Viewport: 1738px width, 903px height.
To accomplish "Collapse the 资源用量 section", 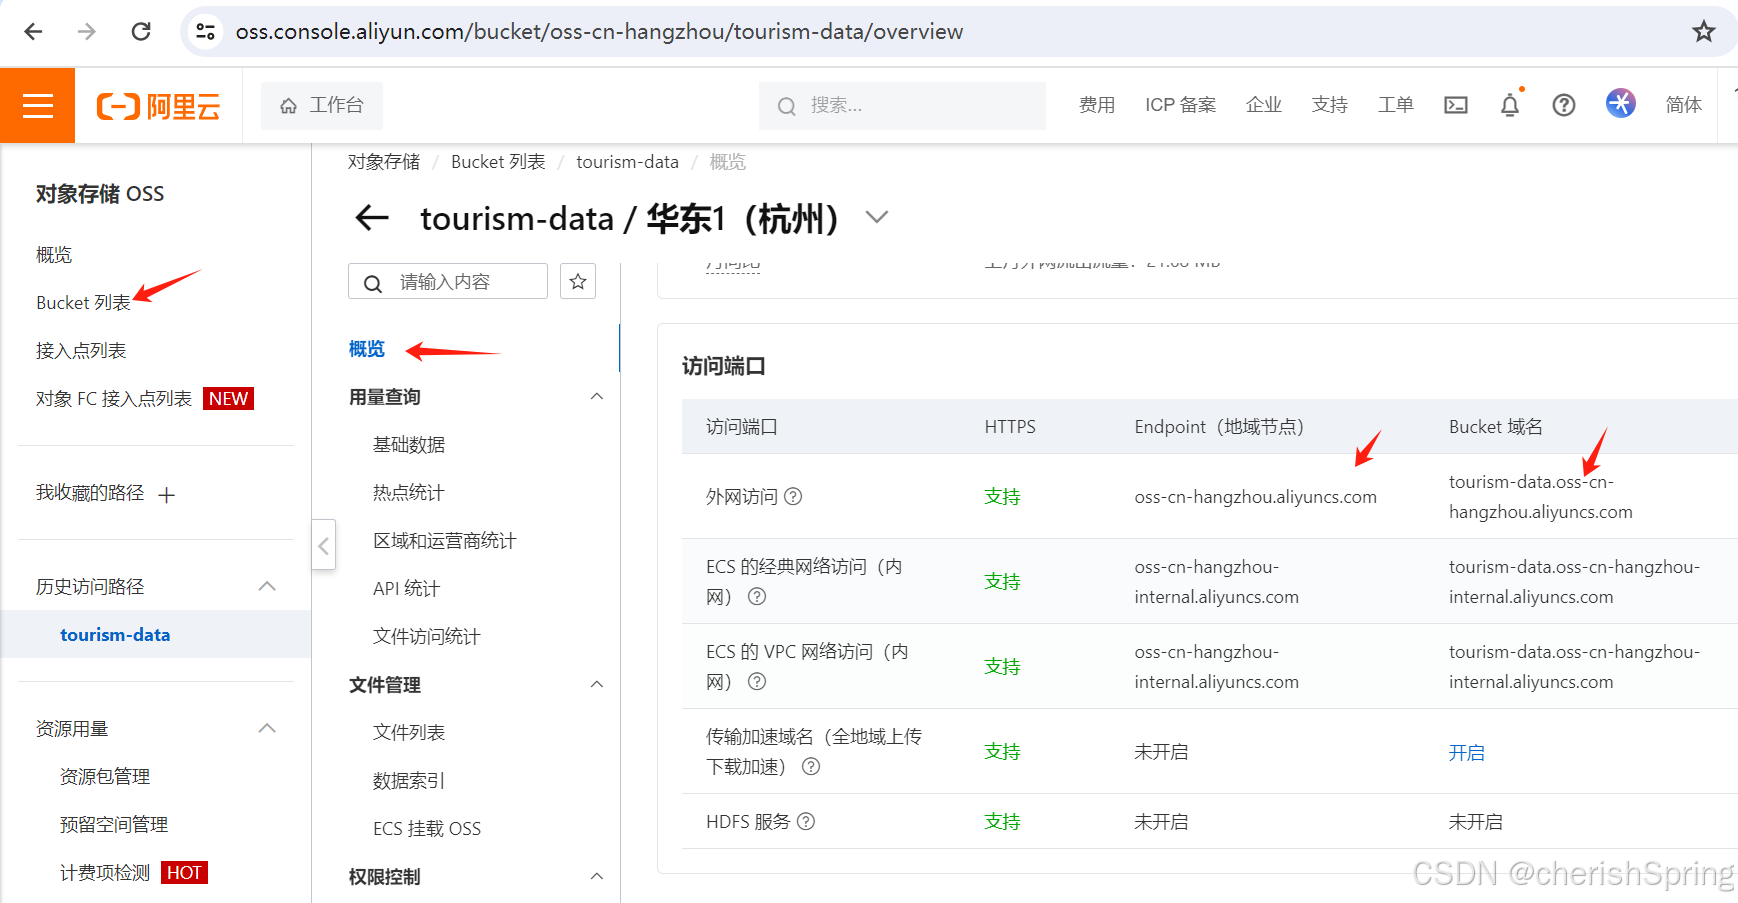I will pos(267,728).
